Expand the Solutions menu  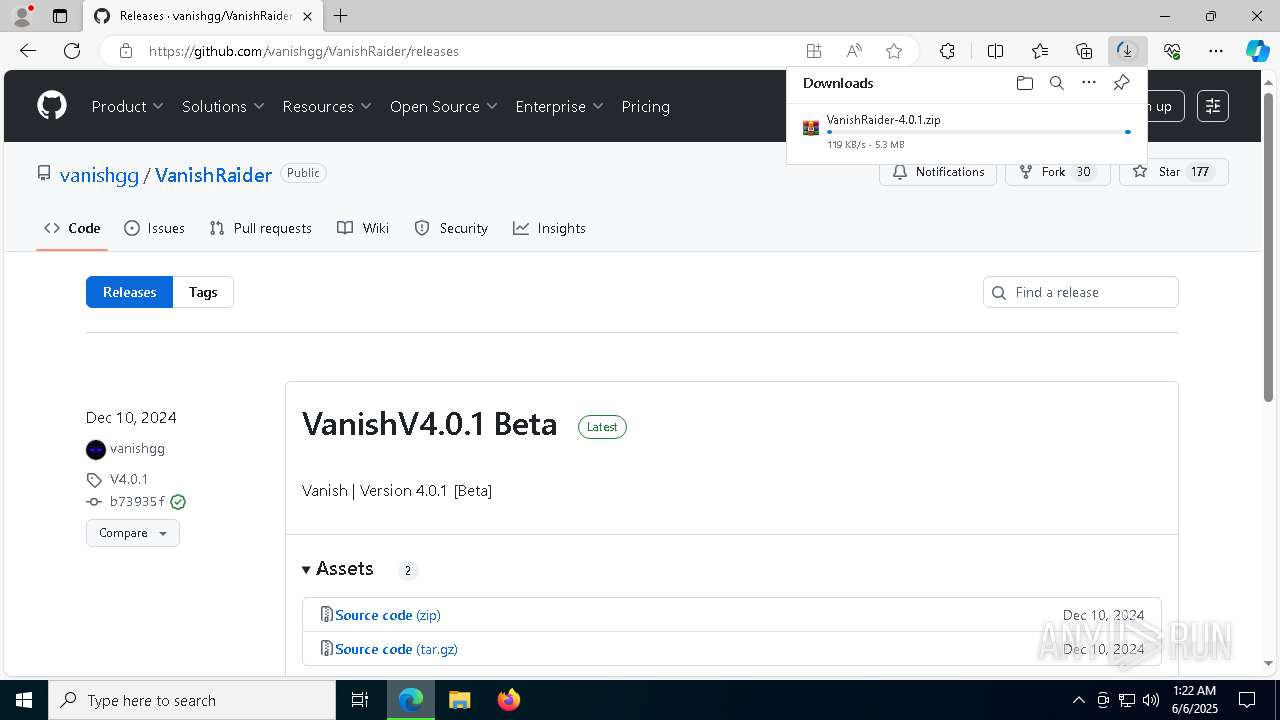point(223,106)
